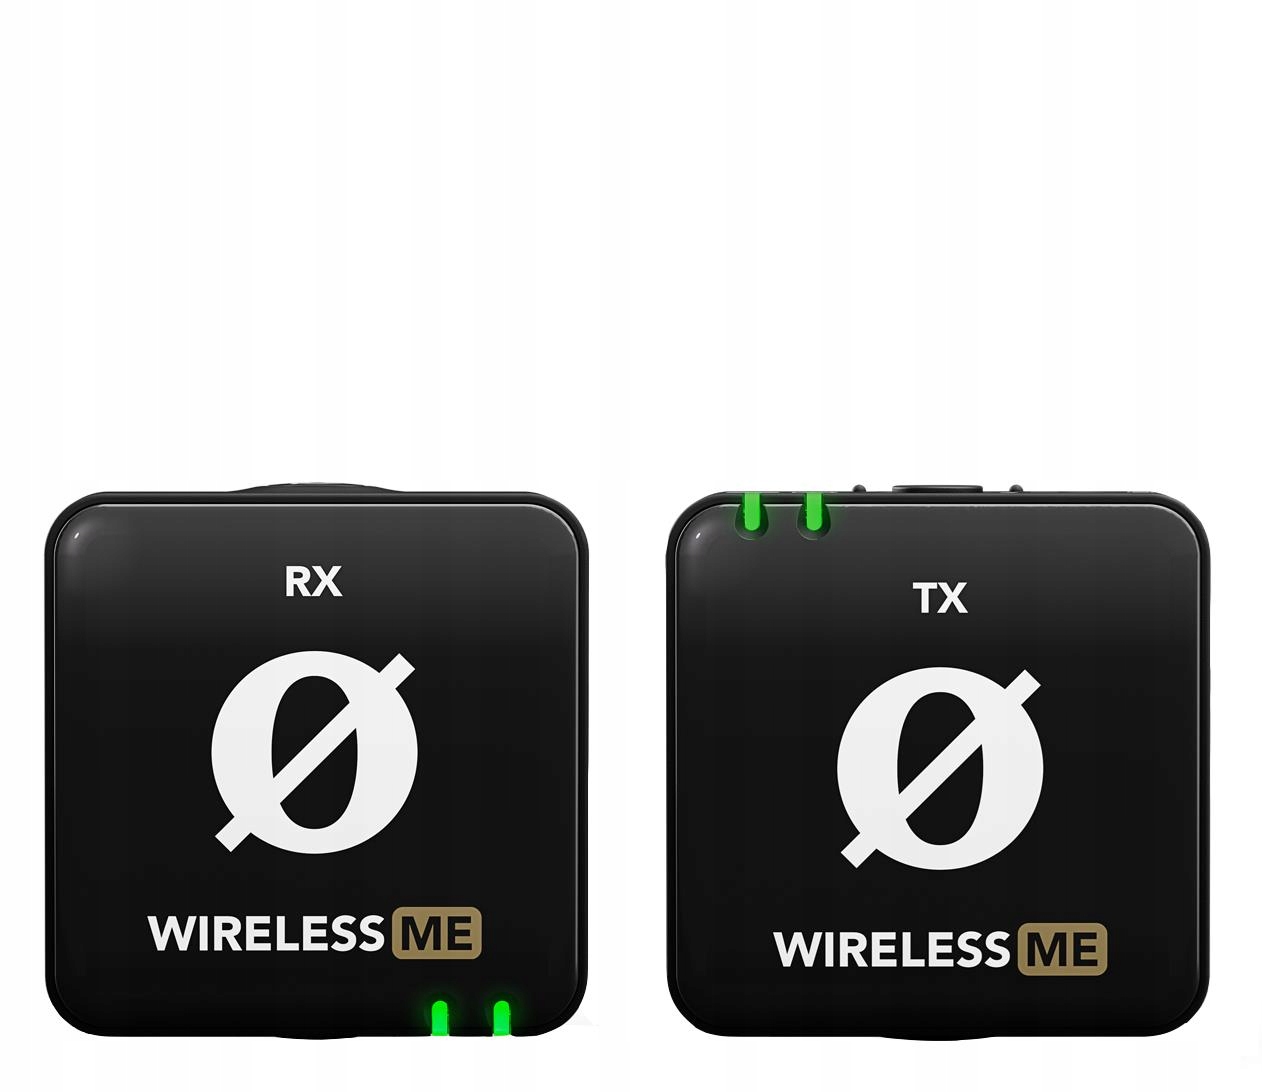The width and height of the screenshot is (1262, 1092).
Task: Click the TX label on the transmitter
Action: point(940,598)
